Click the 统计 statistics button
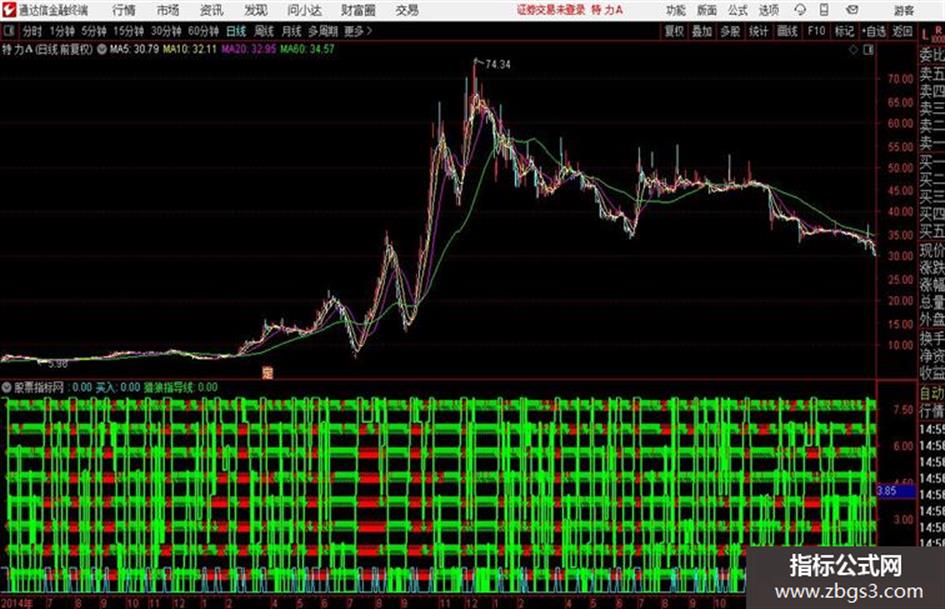The width and height of the screenshot is (945, 609). [x=758, y=31]
